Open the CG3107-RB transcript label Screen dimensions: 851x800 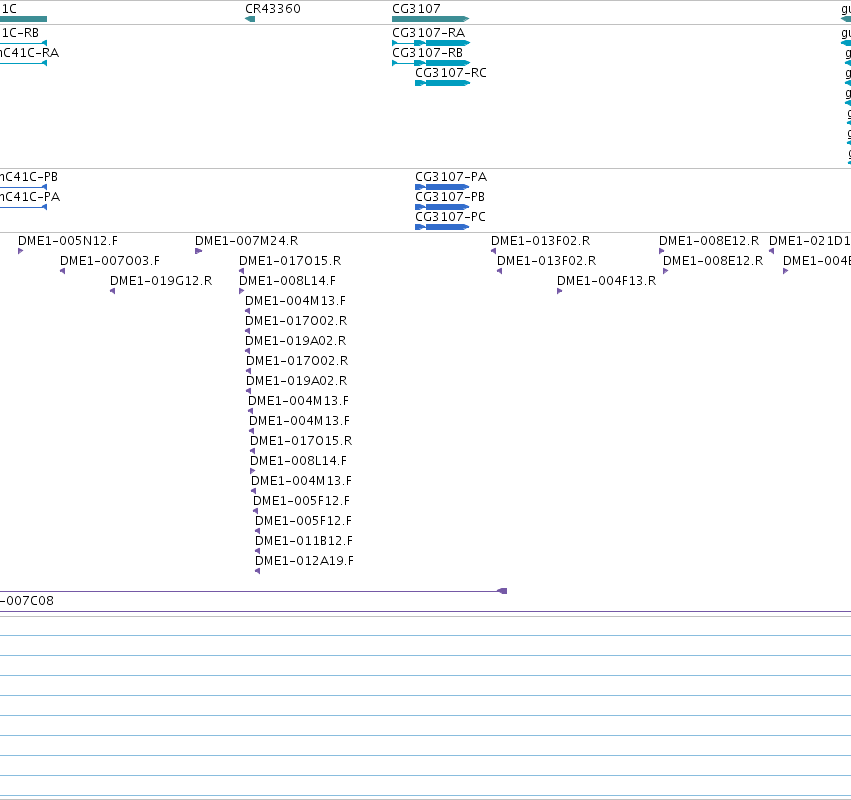[x=428, y=53]
